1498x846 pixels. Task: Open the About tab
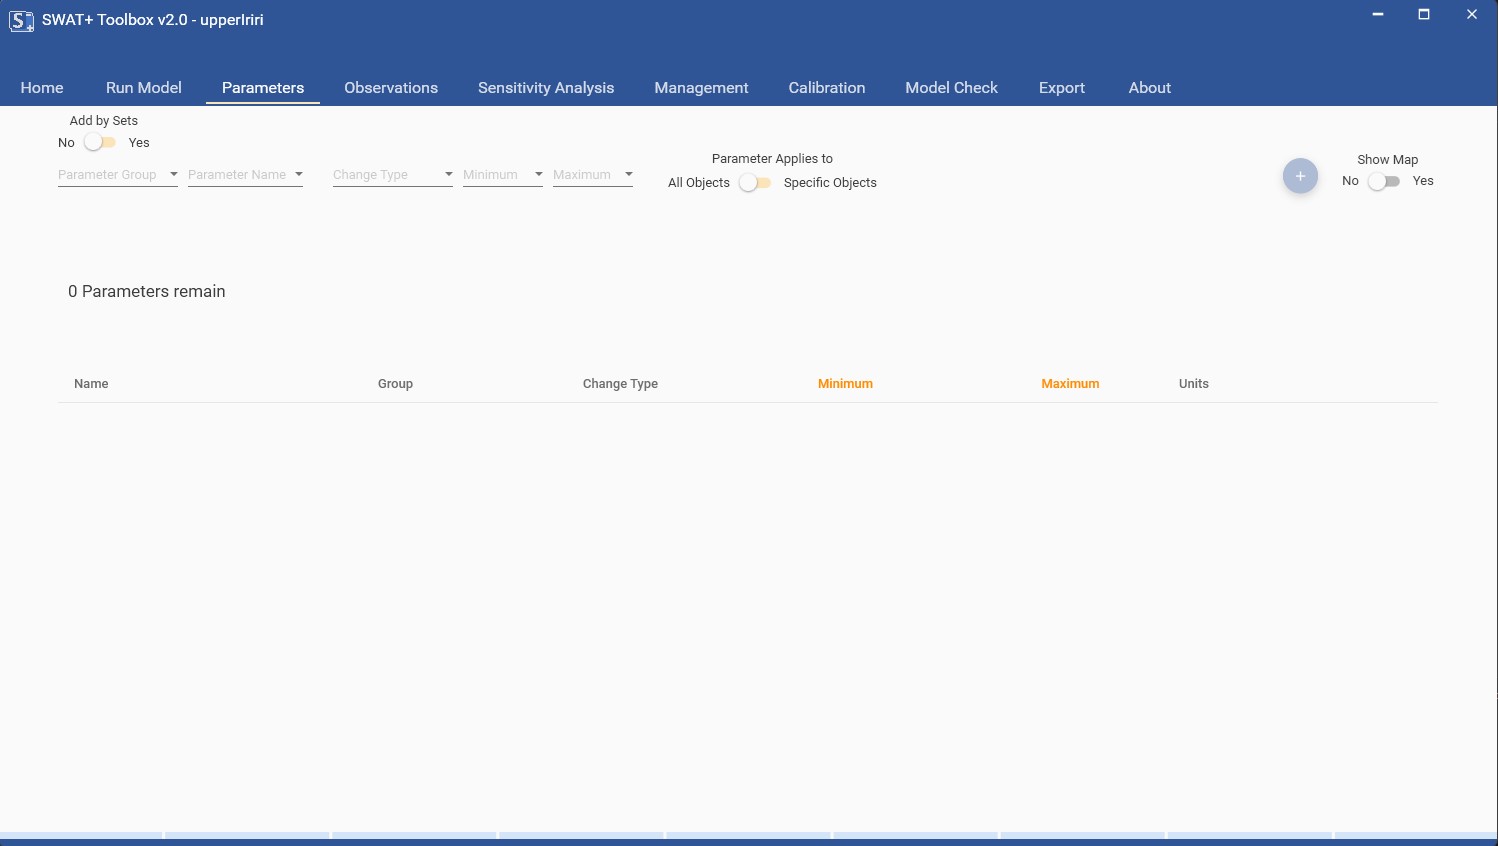tap(1150, 88)
